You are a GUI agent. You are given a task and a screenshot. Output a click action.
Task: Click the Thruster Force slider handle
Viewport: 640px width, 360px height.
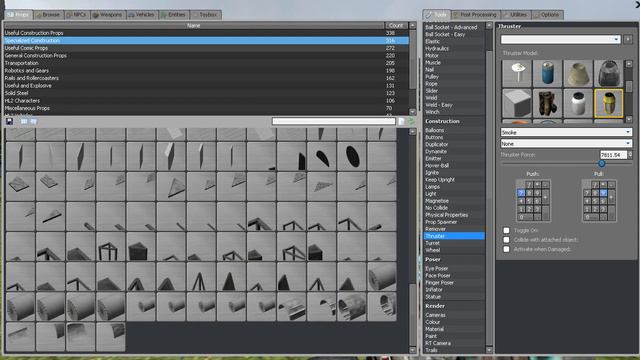pos(602,164)
